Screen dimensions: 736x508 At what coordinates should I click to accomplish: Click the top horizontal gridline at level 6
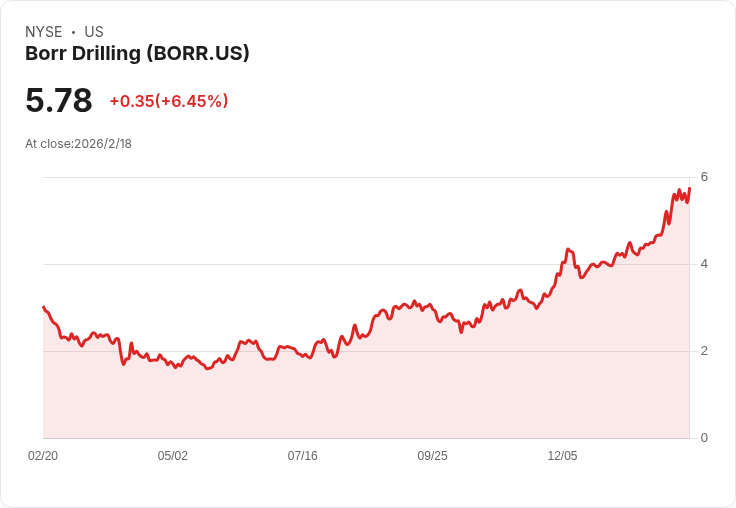coord(360,178)
